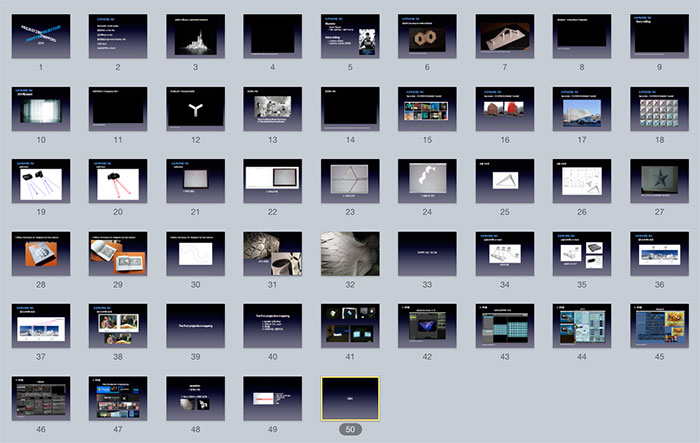Pick slide 23 with gray folded pattern

tap(350, 181)
